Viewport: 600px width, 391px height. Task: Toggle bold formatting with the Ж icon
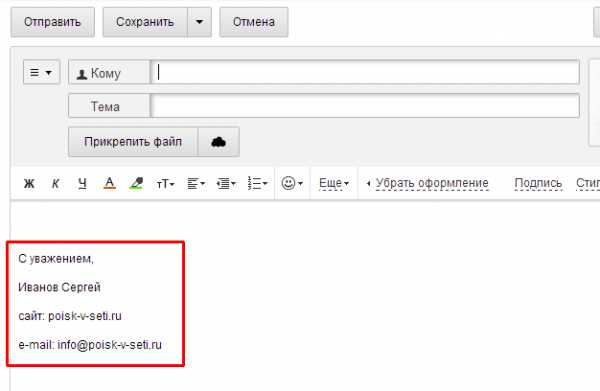click(29, 184)
